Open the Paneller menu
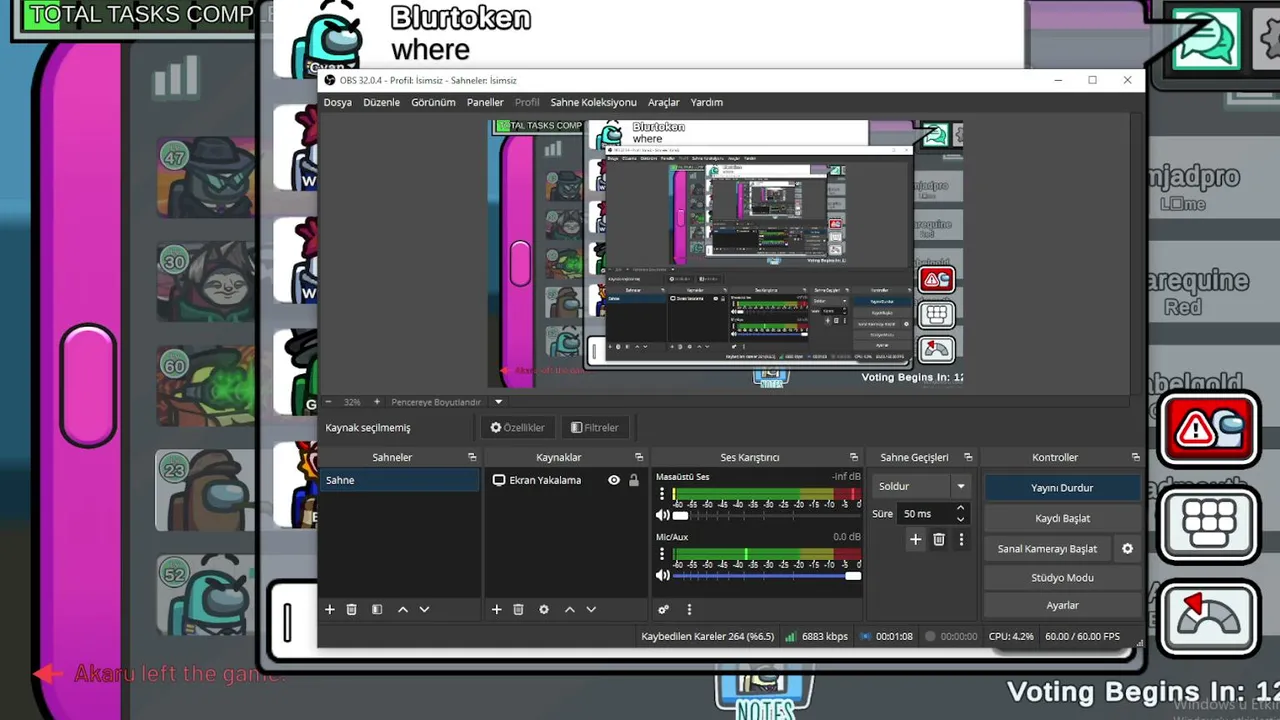1280x720 pixels. pyautogui.click(x=485, y=102)
